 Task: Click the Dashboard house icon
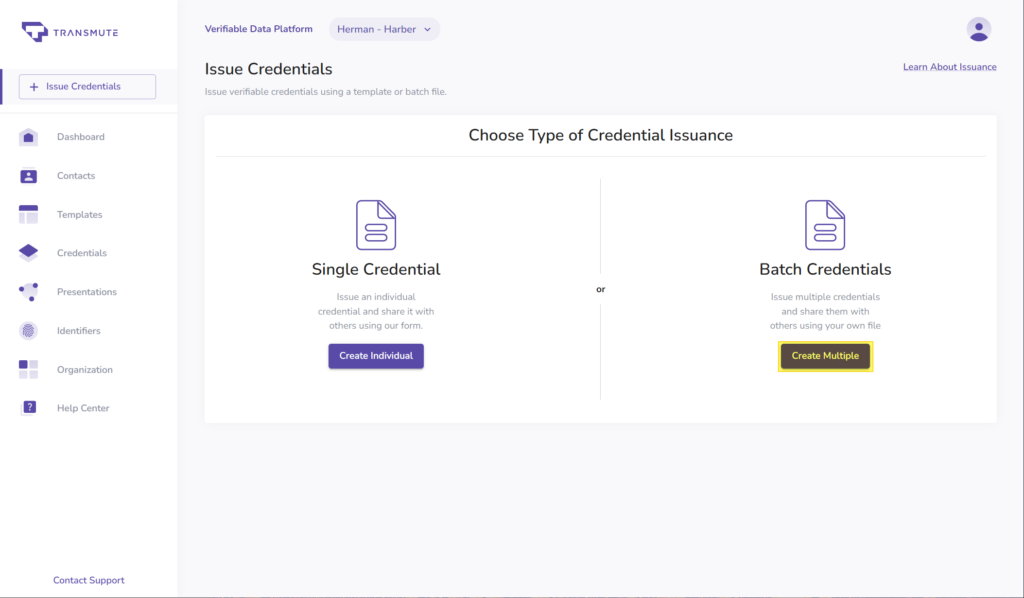click(28, 137)
